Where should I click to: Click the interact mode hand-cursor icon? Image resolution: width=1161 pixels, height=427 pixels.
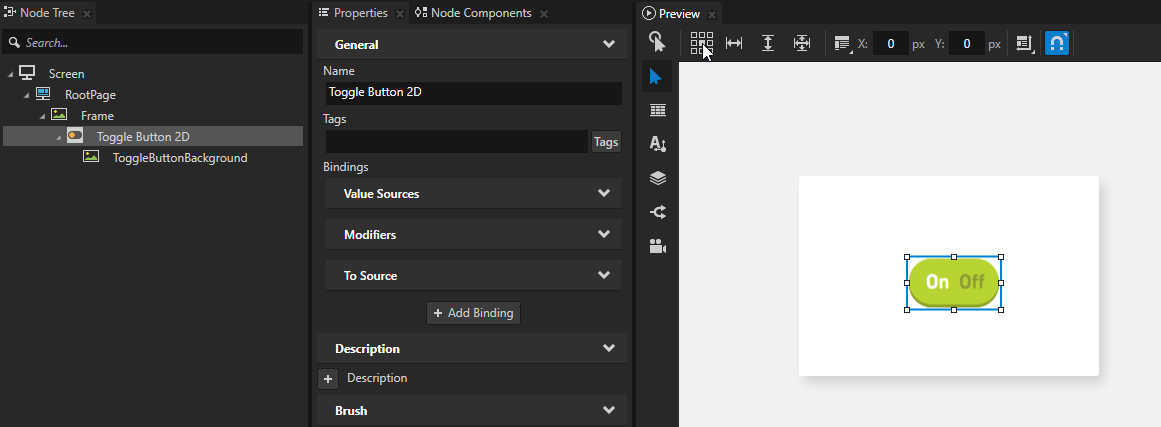(657, 42)
